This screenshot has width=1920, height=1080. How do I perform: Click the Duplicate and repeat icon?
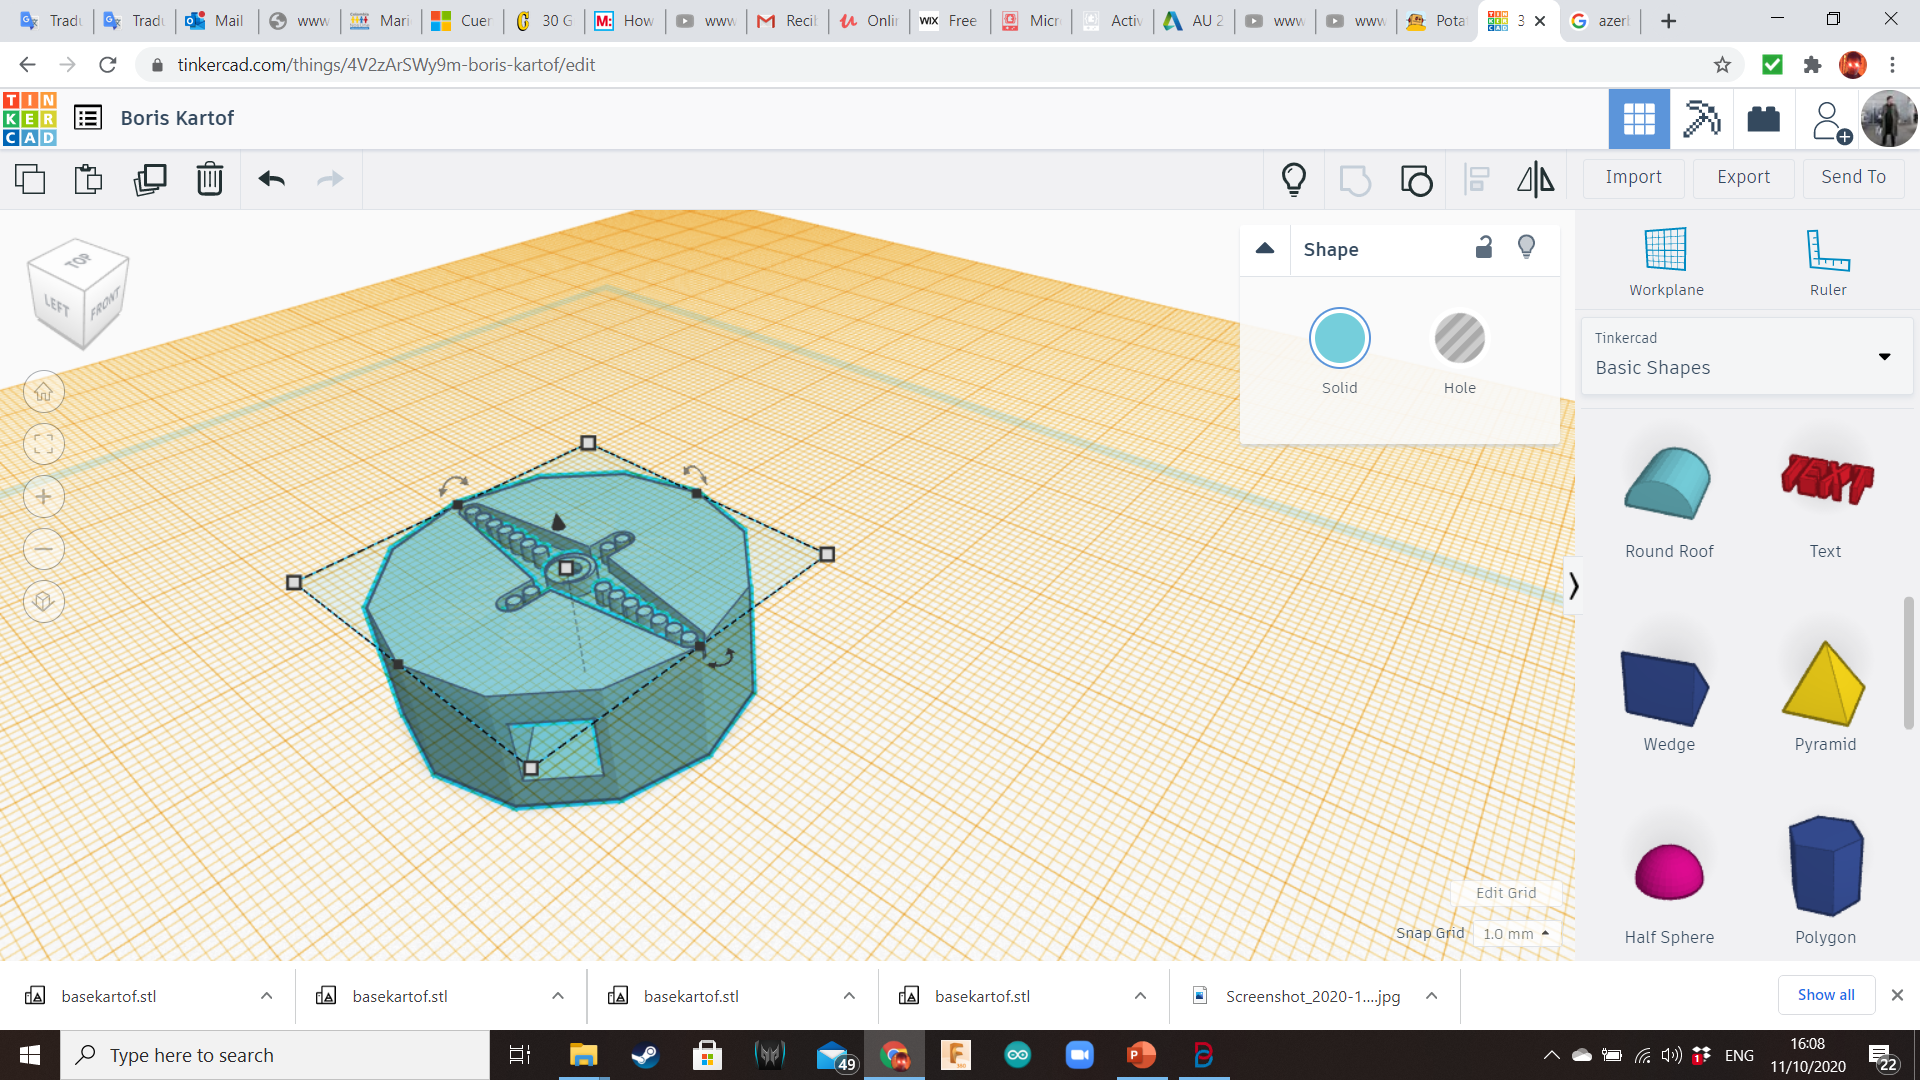150,179
